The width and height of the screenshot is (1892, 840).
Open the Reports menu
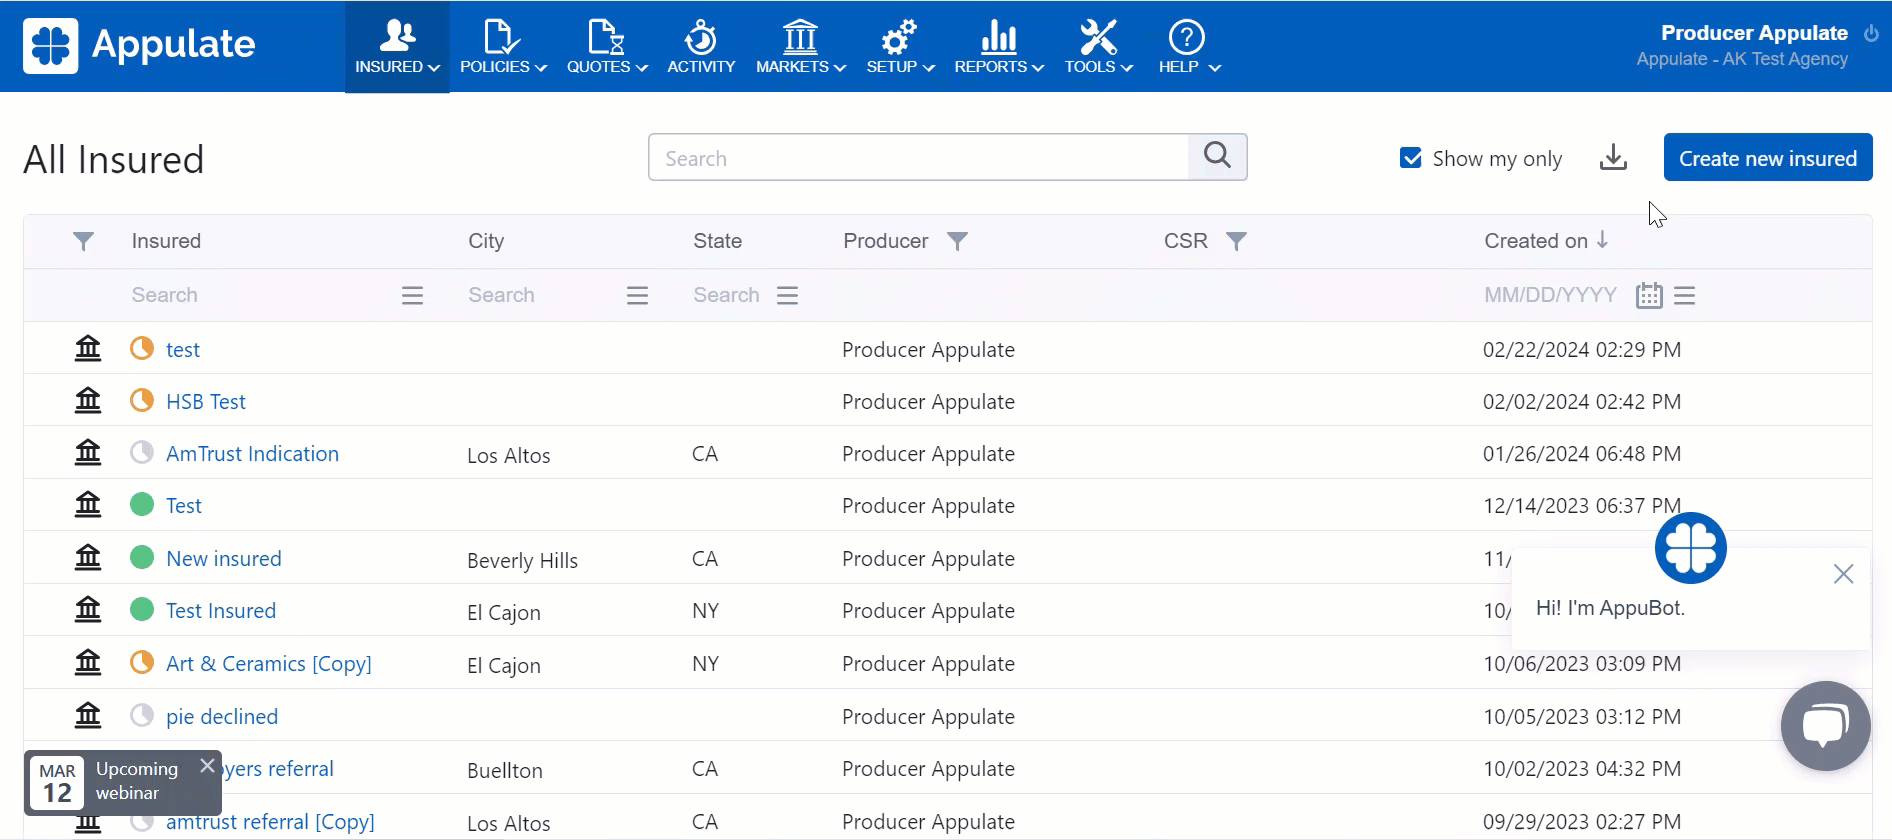click(x=998, y=47)
